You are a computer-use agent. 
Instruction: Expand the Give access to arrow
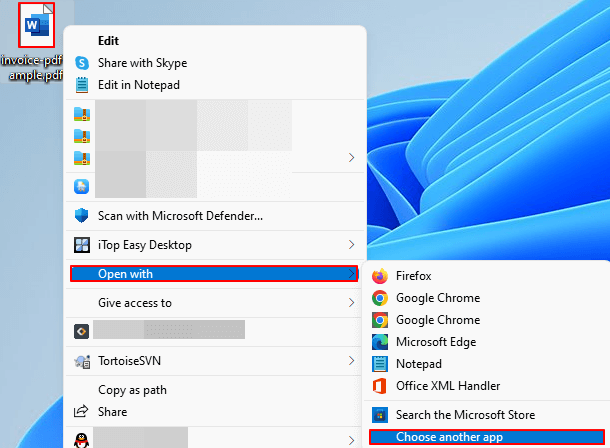pos(352,303)
